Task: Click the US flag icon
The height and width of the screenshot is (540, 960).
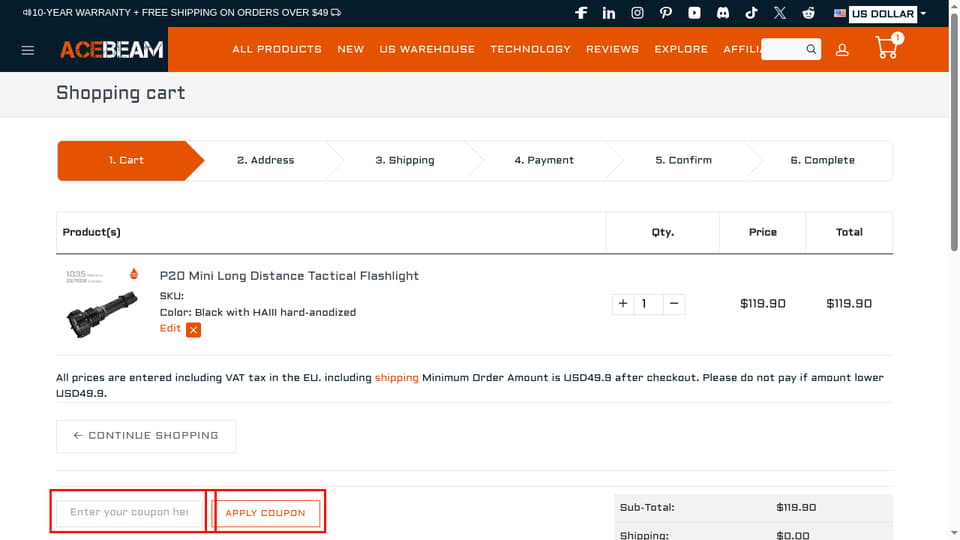Action: pos(840,13)
